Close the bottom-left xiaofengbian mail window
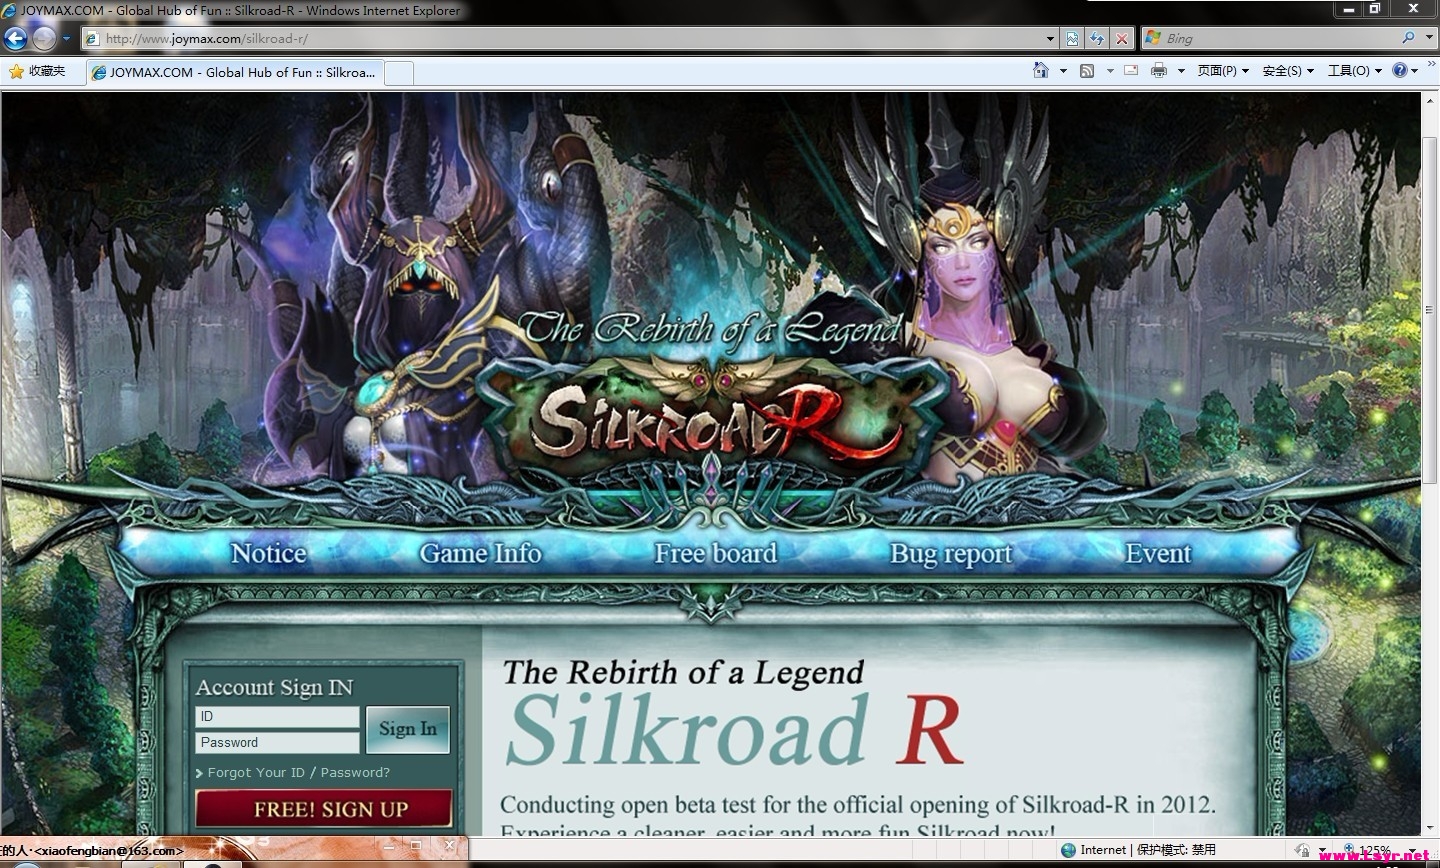 pyautogui.click(x=449, y=846)
